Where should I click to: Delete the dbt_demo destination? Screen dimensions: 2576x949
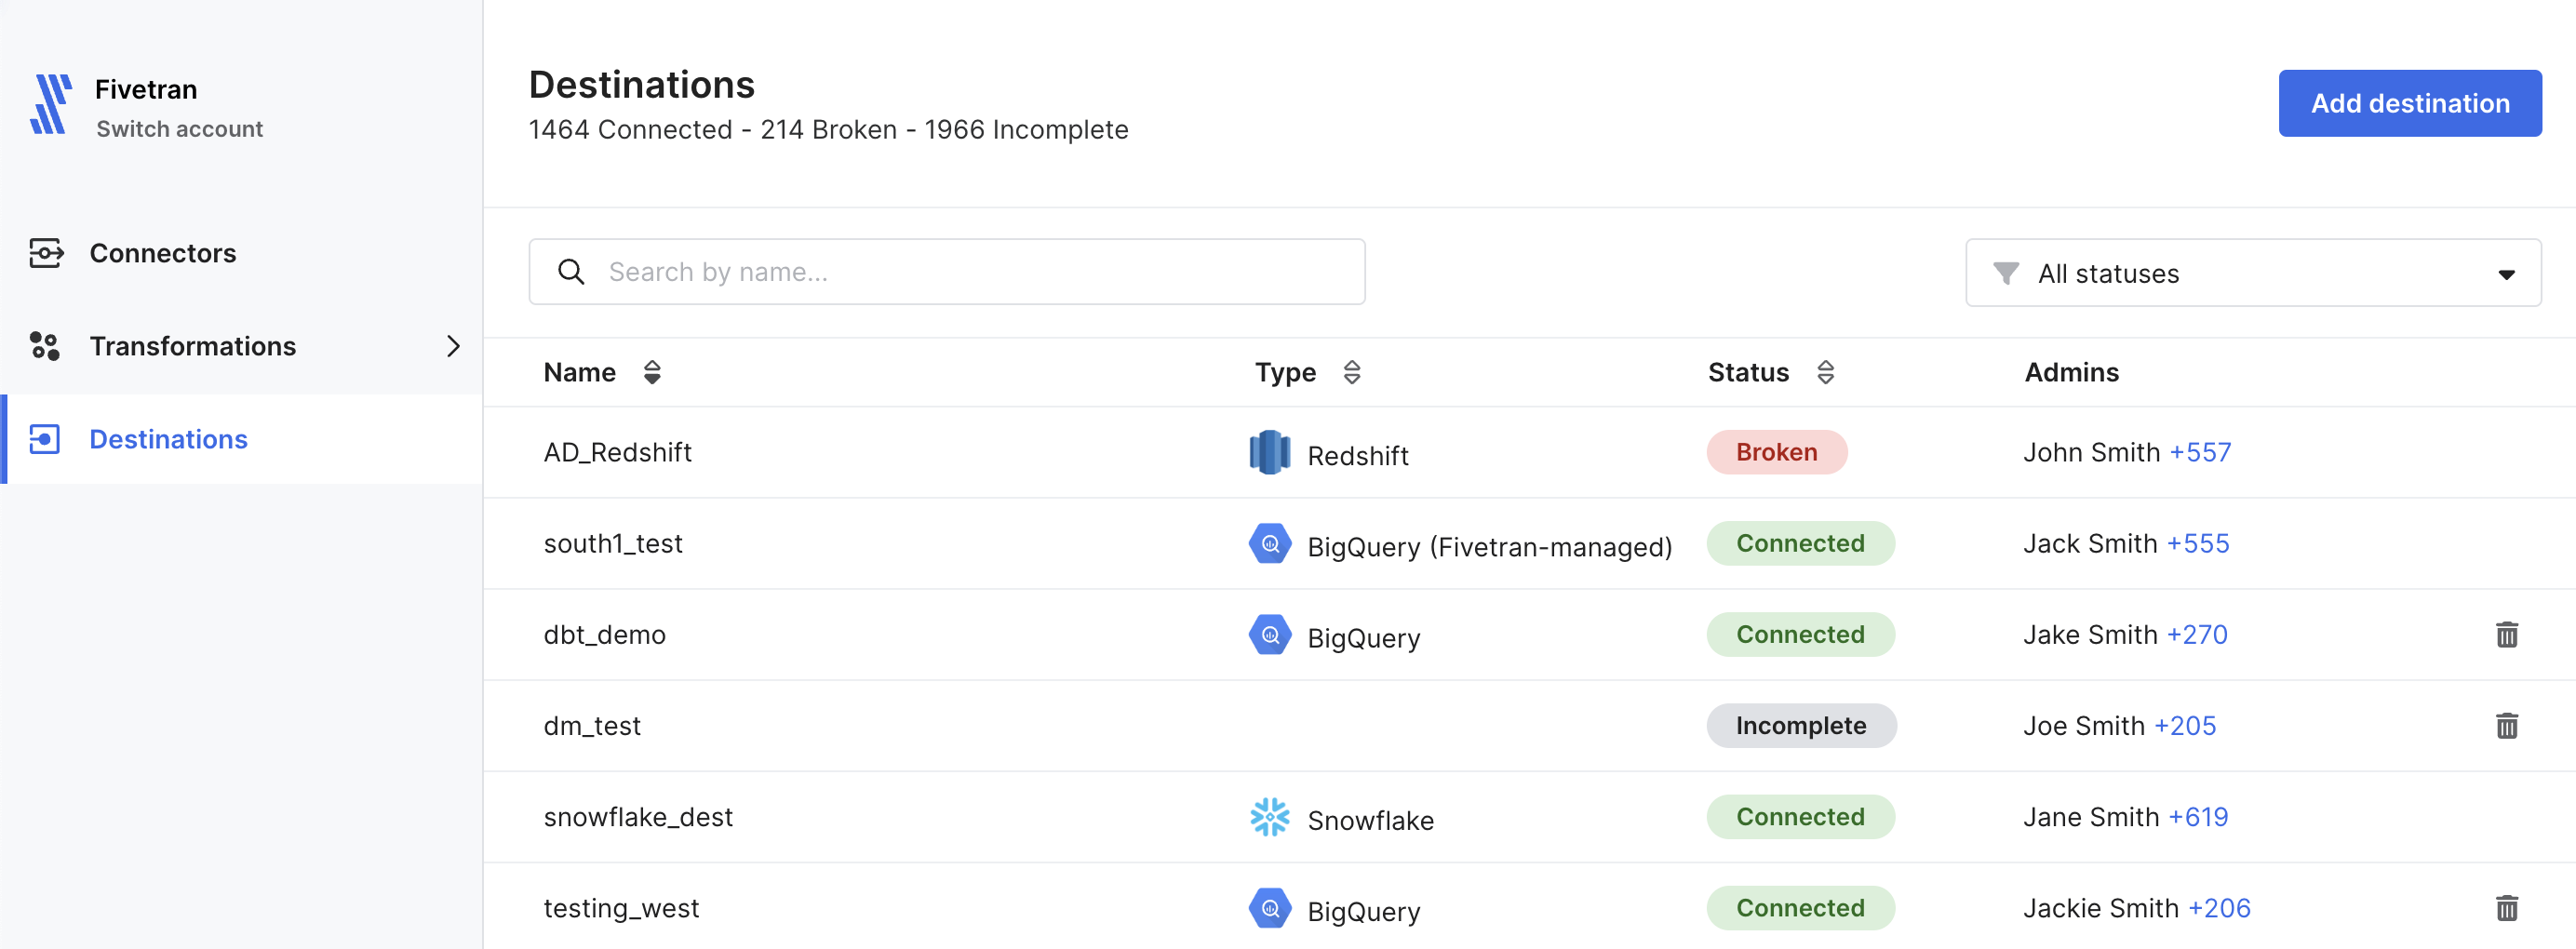pyautogui.click(x=2506, y=635)
